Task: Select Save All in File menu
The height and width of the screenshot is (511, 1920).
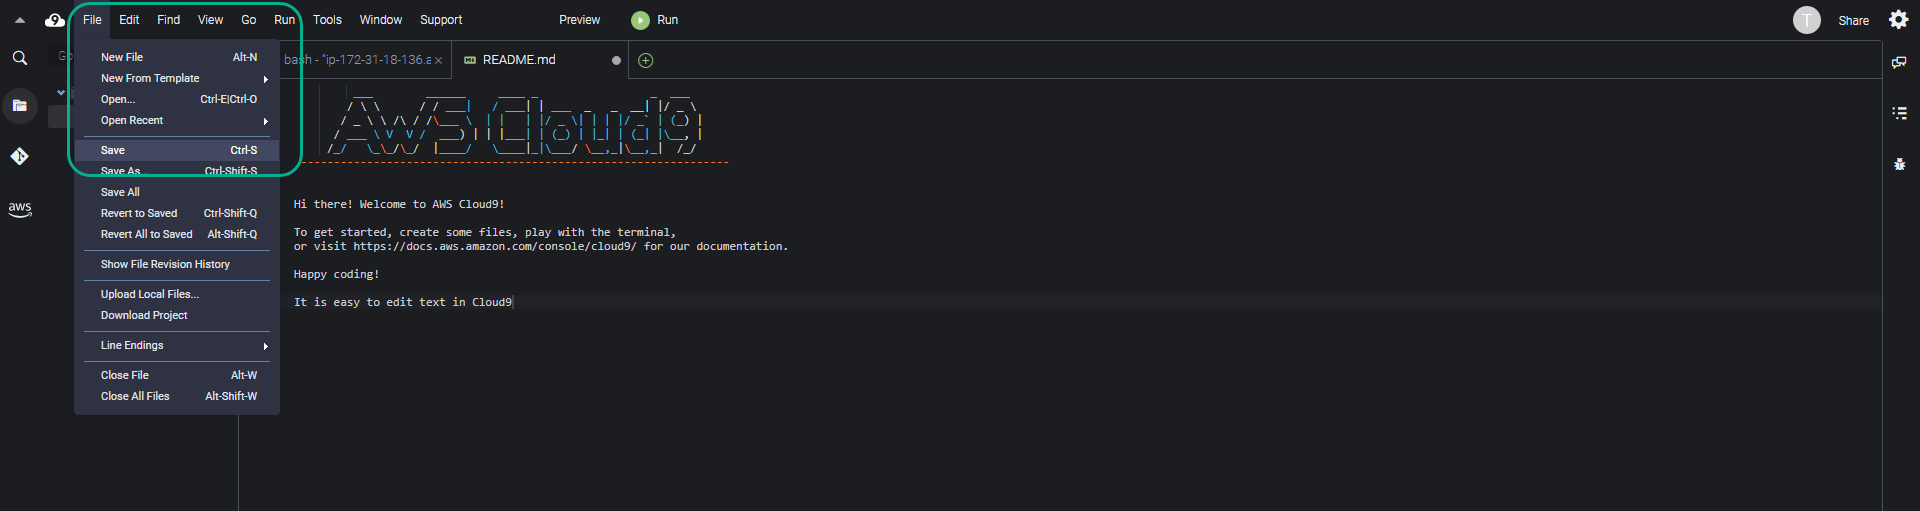Action: [177, 193]
